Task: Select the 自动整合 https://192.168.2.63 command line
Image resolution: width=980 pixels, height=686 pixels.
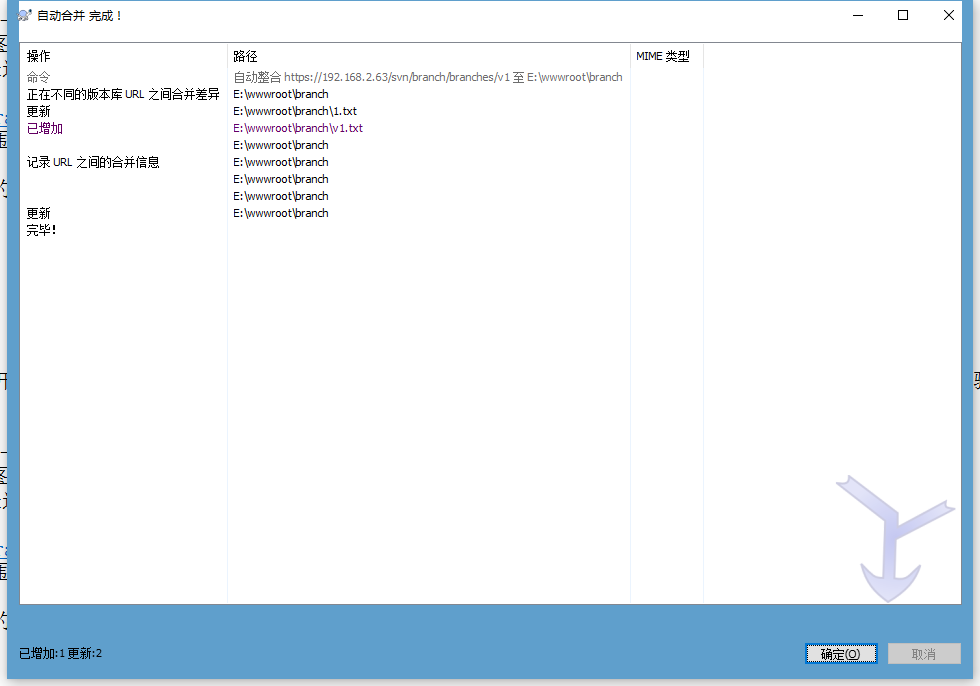Action: click(428, 77)
